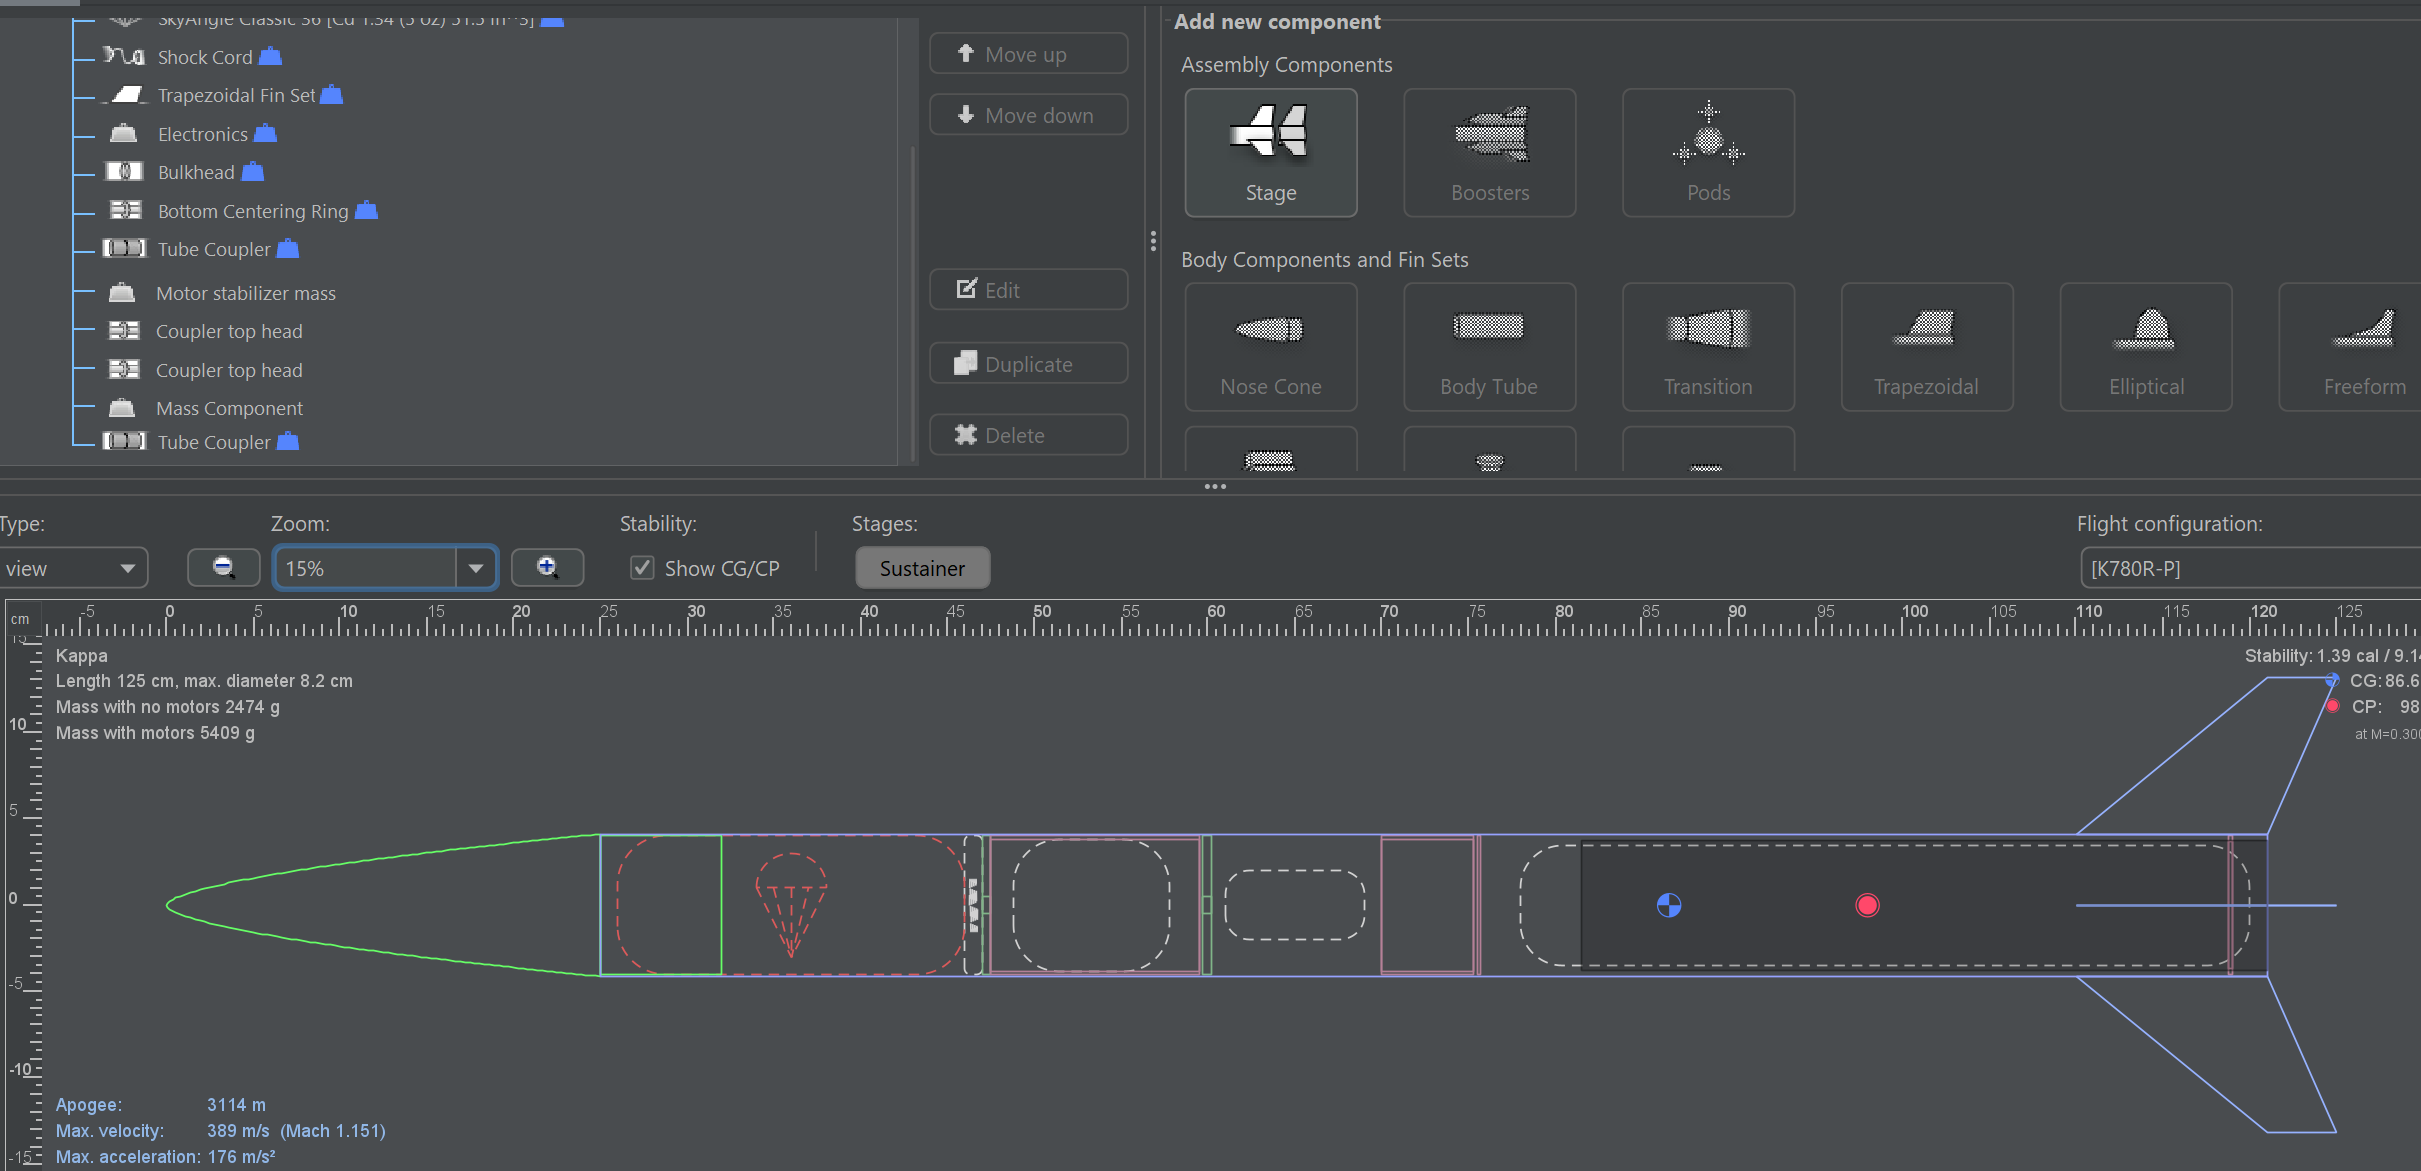Click the CG marker on the rocket
Screen dimensions: 2421x1171
pos(1668,905)
